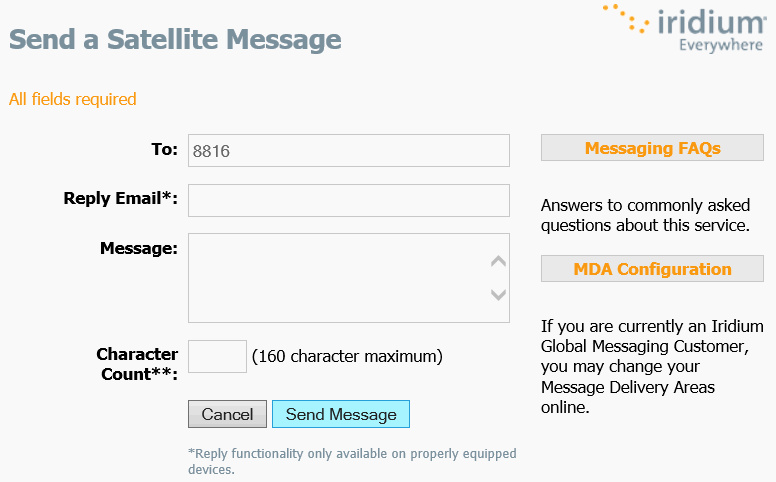The image size is (776, 482).
Task: Click the message box scroll-up arrow
Action: point(498,261)
